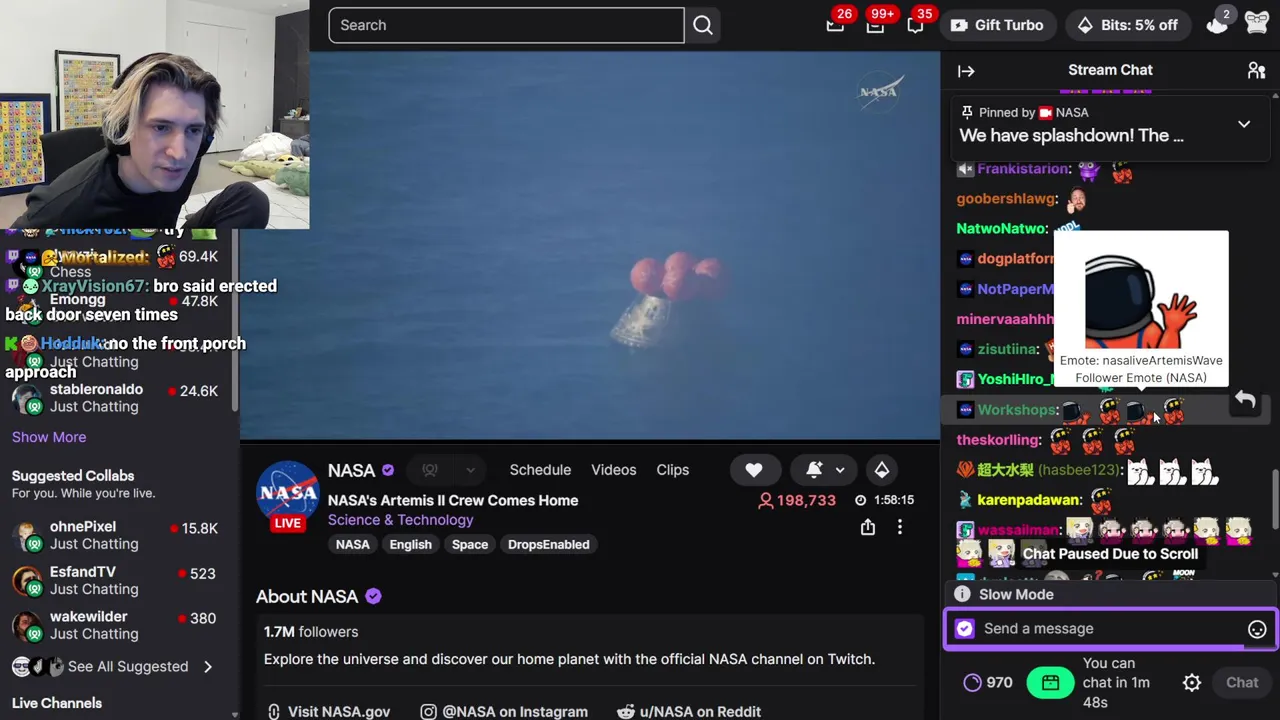Click the Slow Mode info icon

[x=962, y=594]
